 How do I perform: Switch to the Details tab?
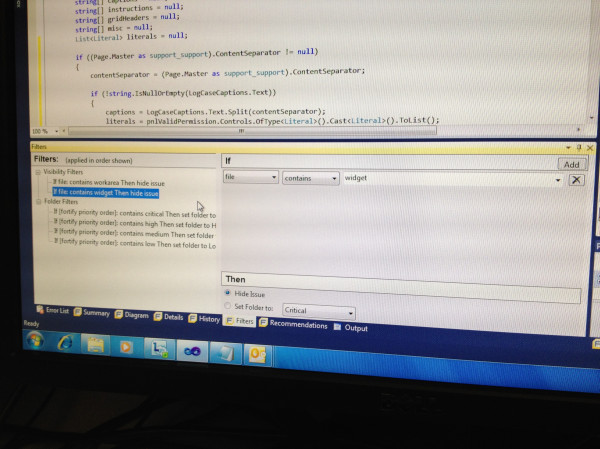[169, 317]
